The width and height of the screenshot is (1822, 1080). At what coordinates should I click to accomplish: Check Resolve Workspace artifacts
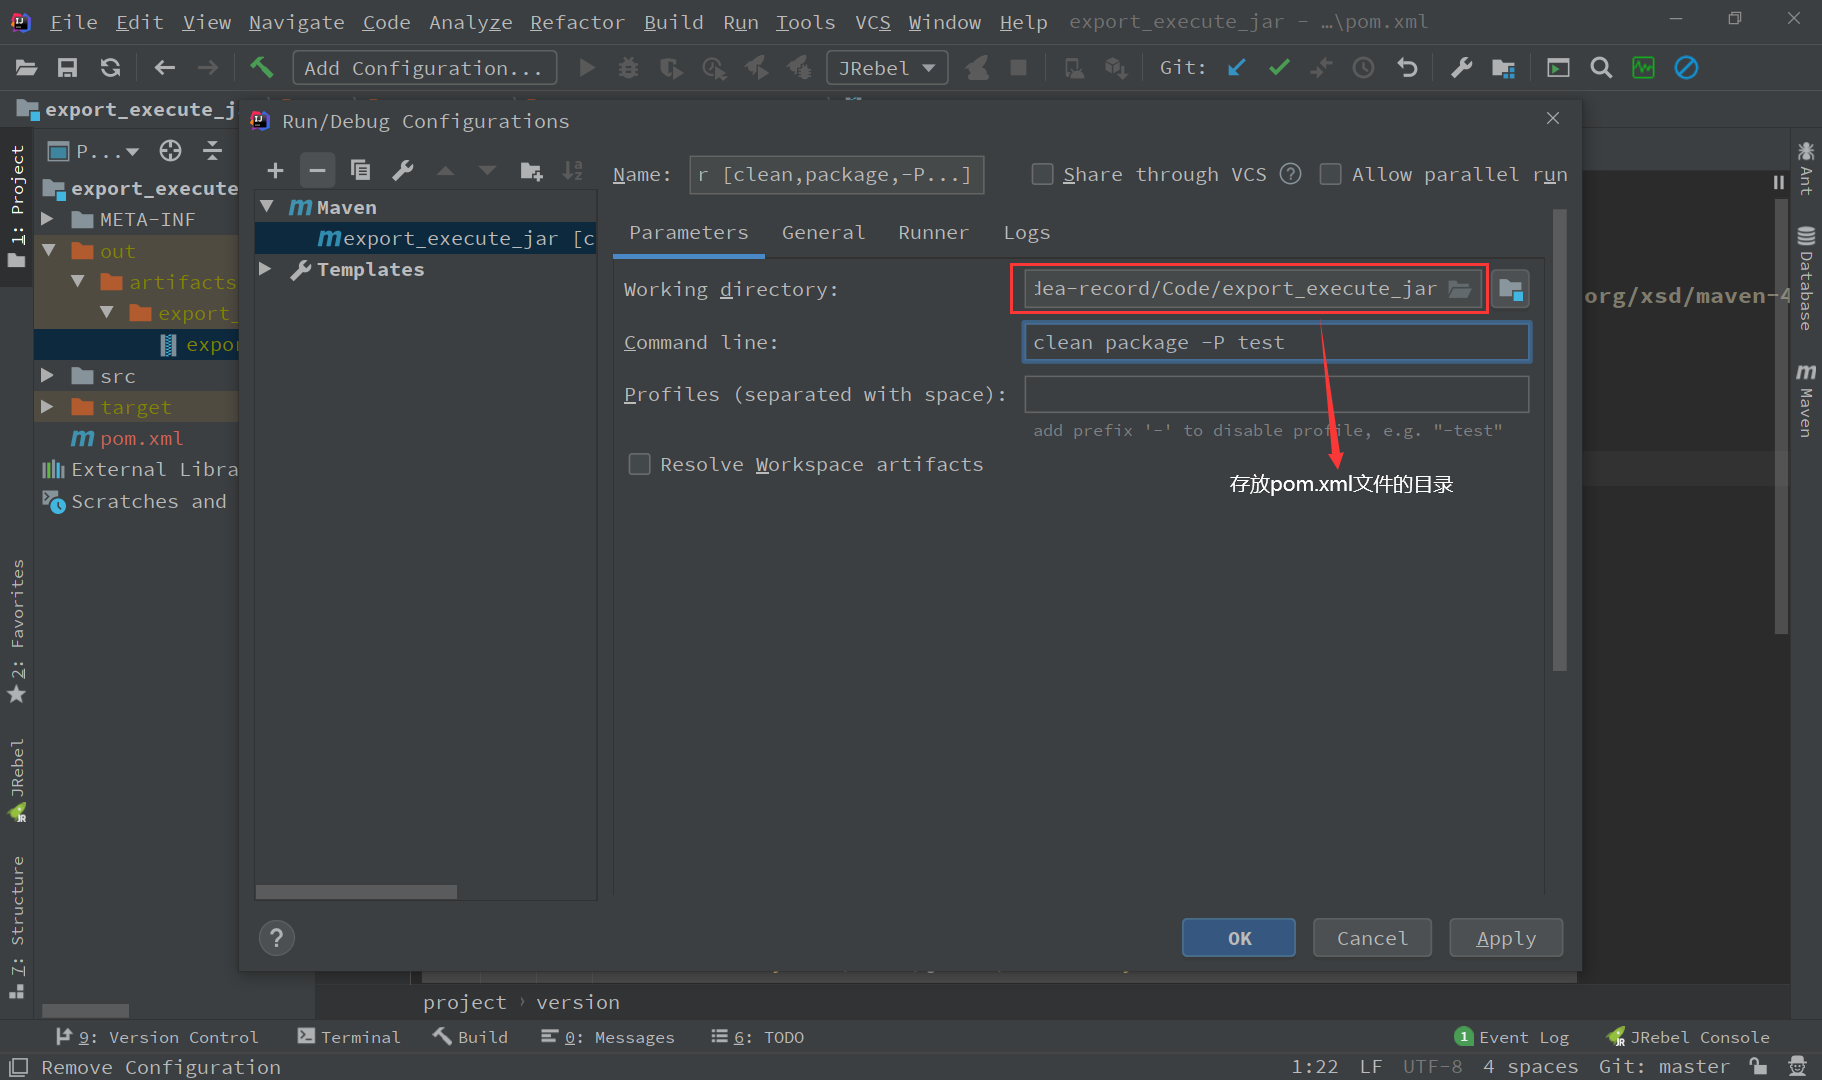pos(639,464)
